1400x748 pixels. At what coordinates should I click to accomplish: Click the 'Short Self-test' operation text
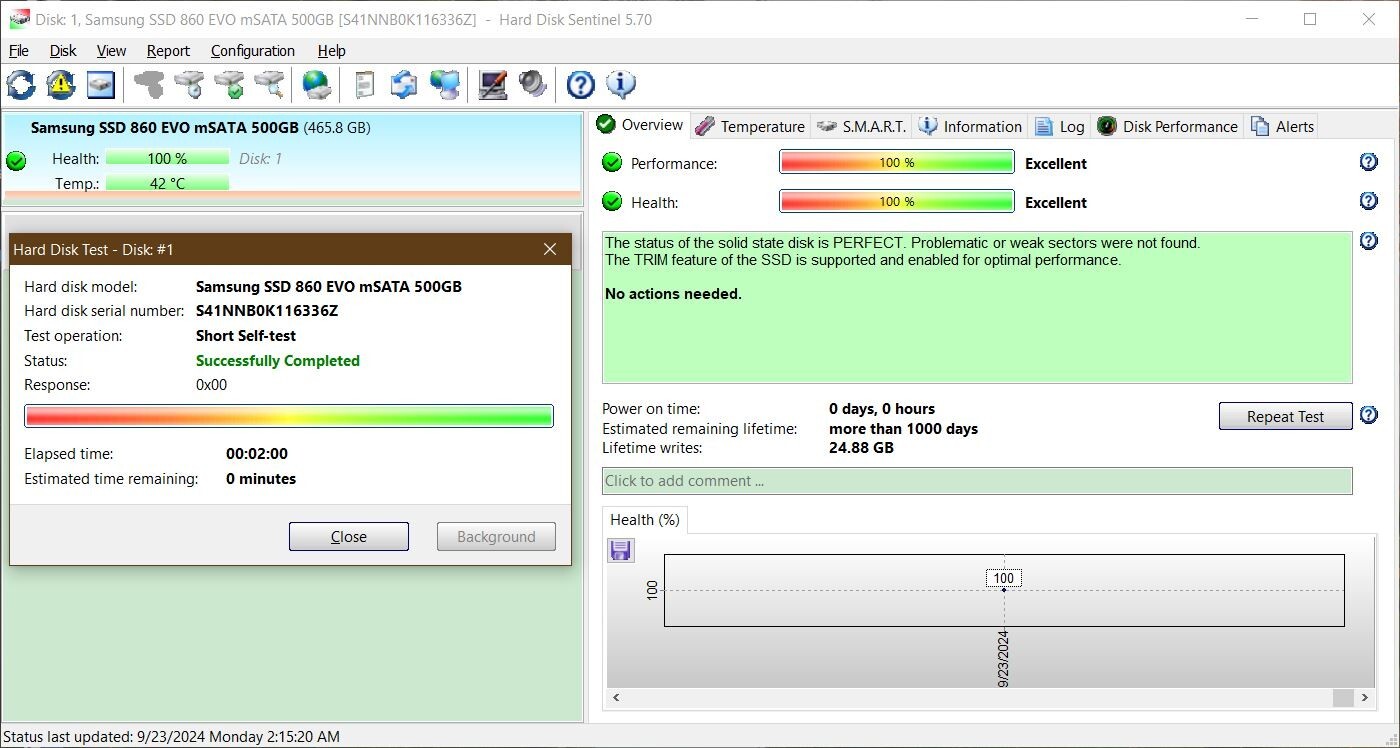click(246, 336)
